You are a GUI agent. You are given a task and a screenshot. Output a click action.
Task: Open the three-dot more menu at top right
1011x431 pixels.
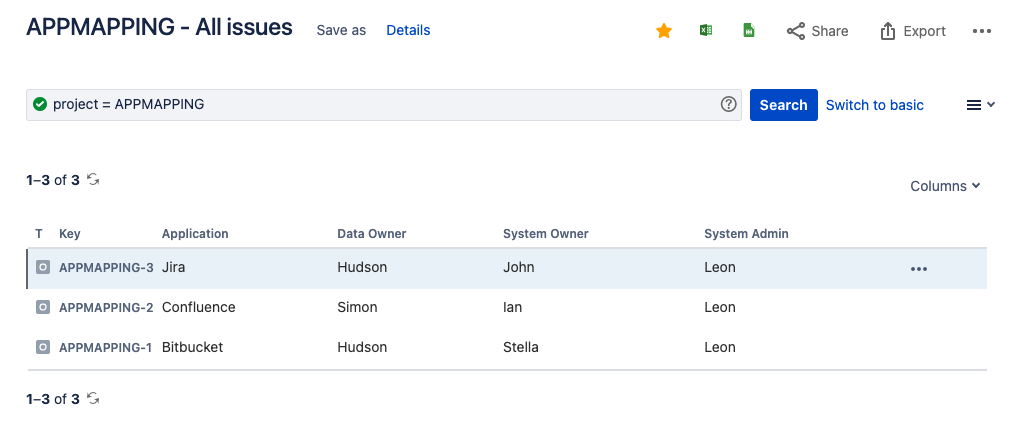coord(981,31)
